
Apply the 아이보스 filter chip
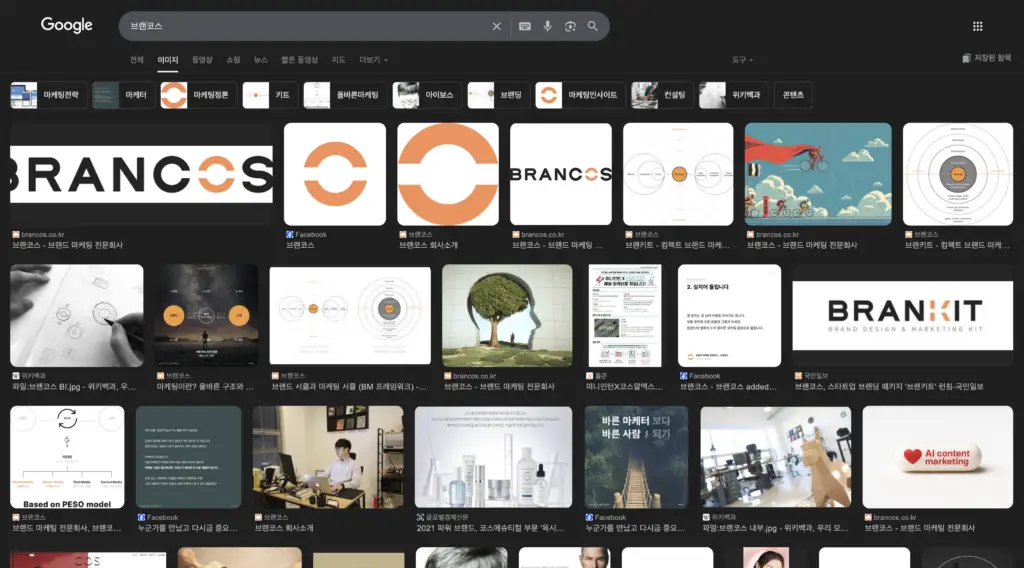[427, 95]
